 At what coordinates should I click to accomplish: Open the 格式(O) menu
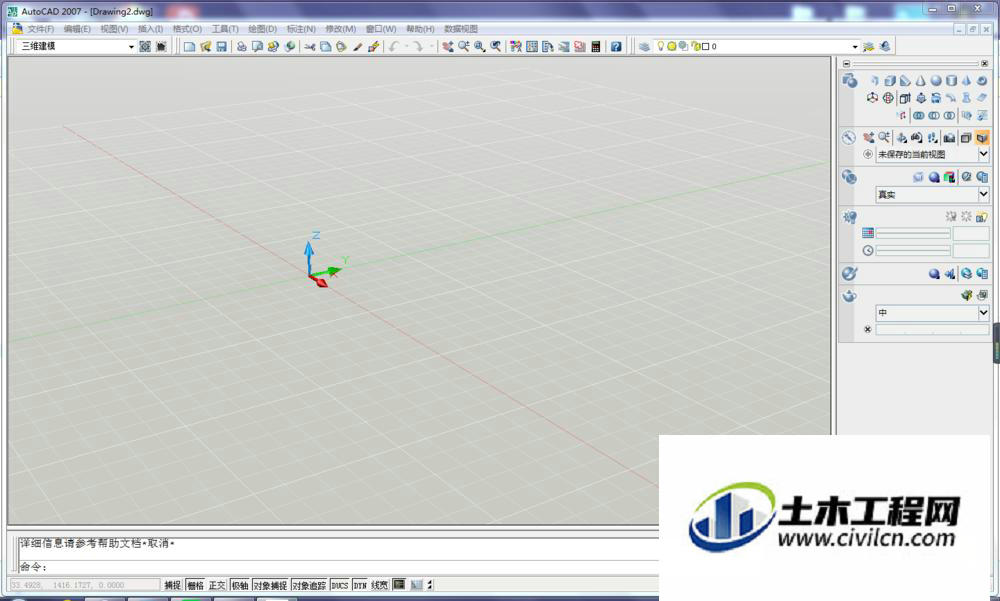coord(188,29)
